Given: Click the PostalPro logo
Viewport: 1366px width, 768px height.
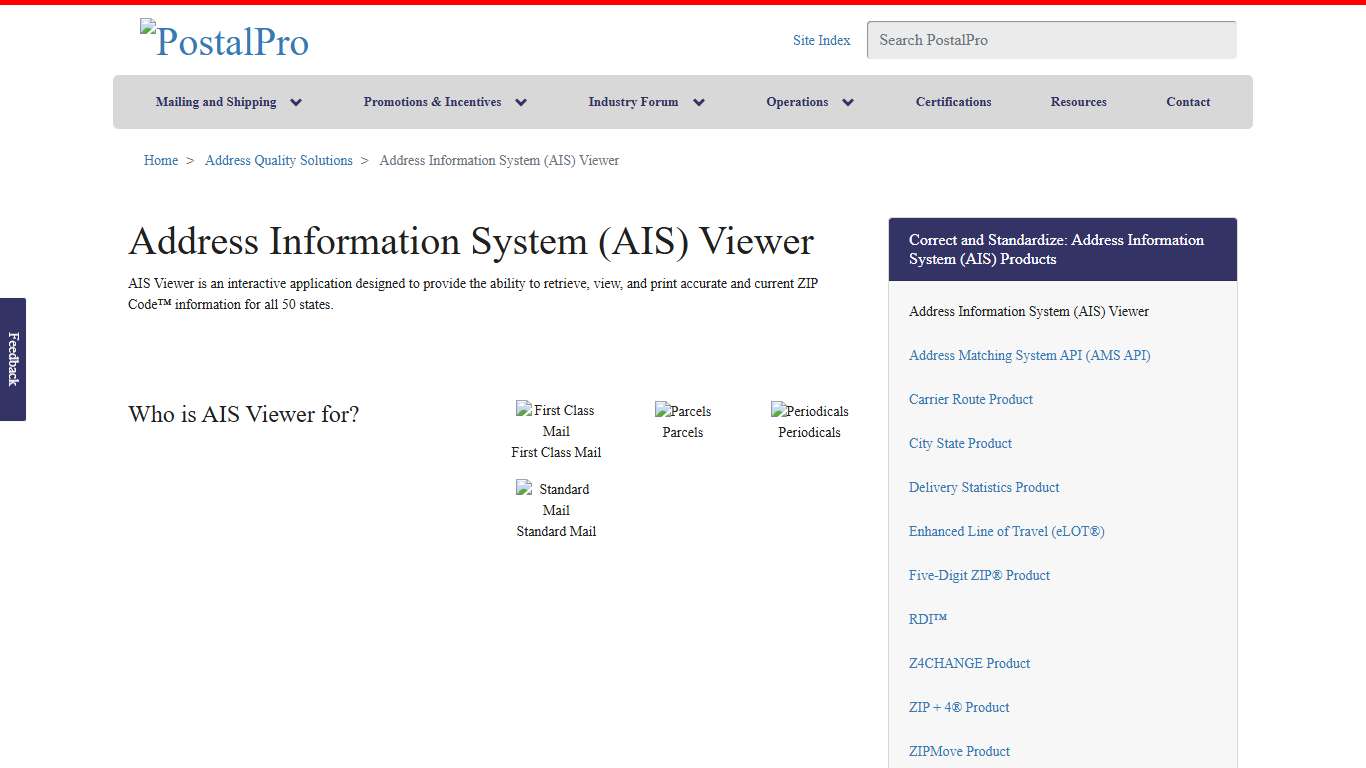Looking at the screenshot, I should pyautogui.click(x=224, y=40).
